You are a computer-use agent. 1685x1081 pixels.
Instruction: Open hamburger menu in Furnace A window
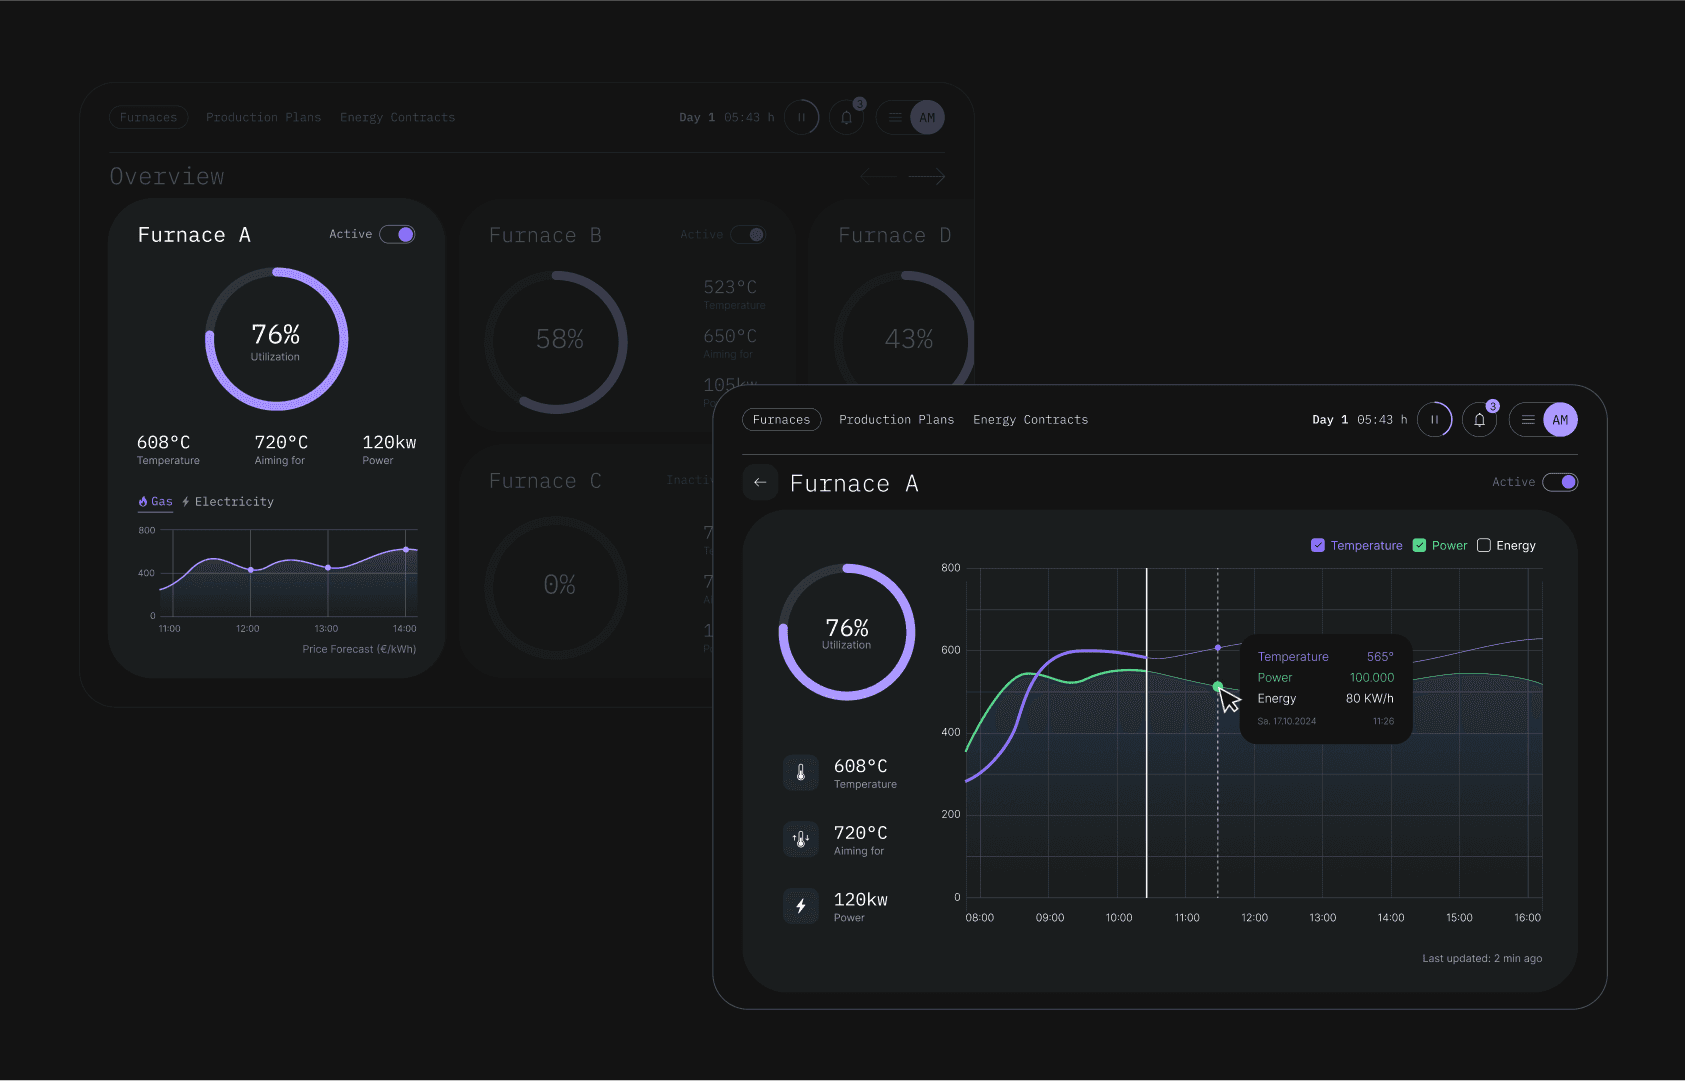pos(1527,420)
